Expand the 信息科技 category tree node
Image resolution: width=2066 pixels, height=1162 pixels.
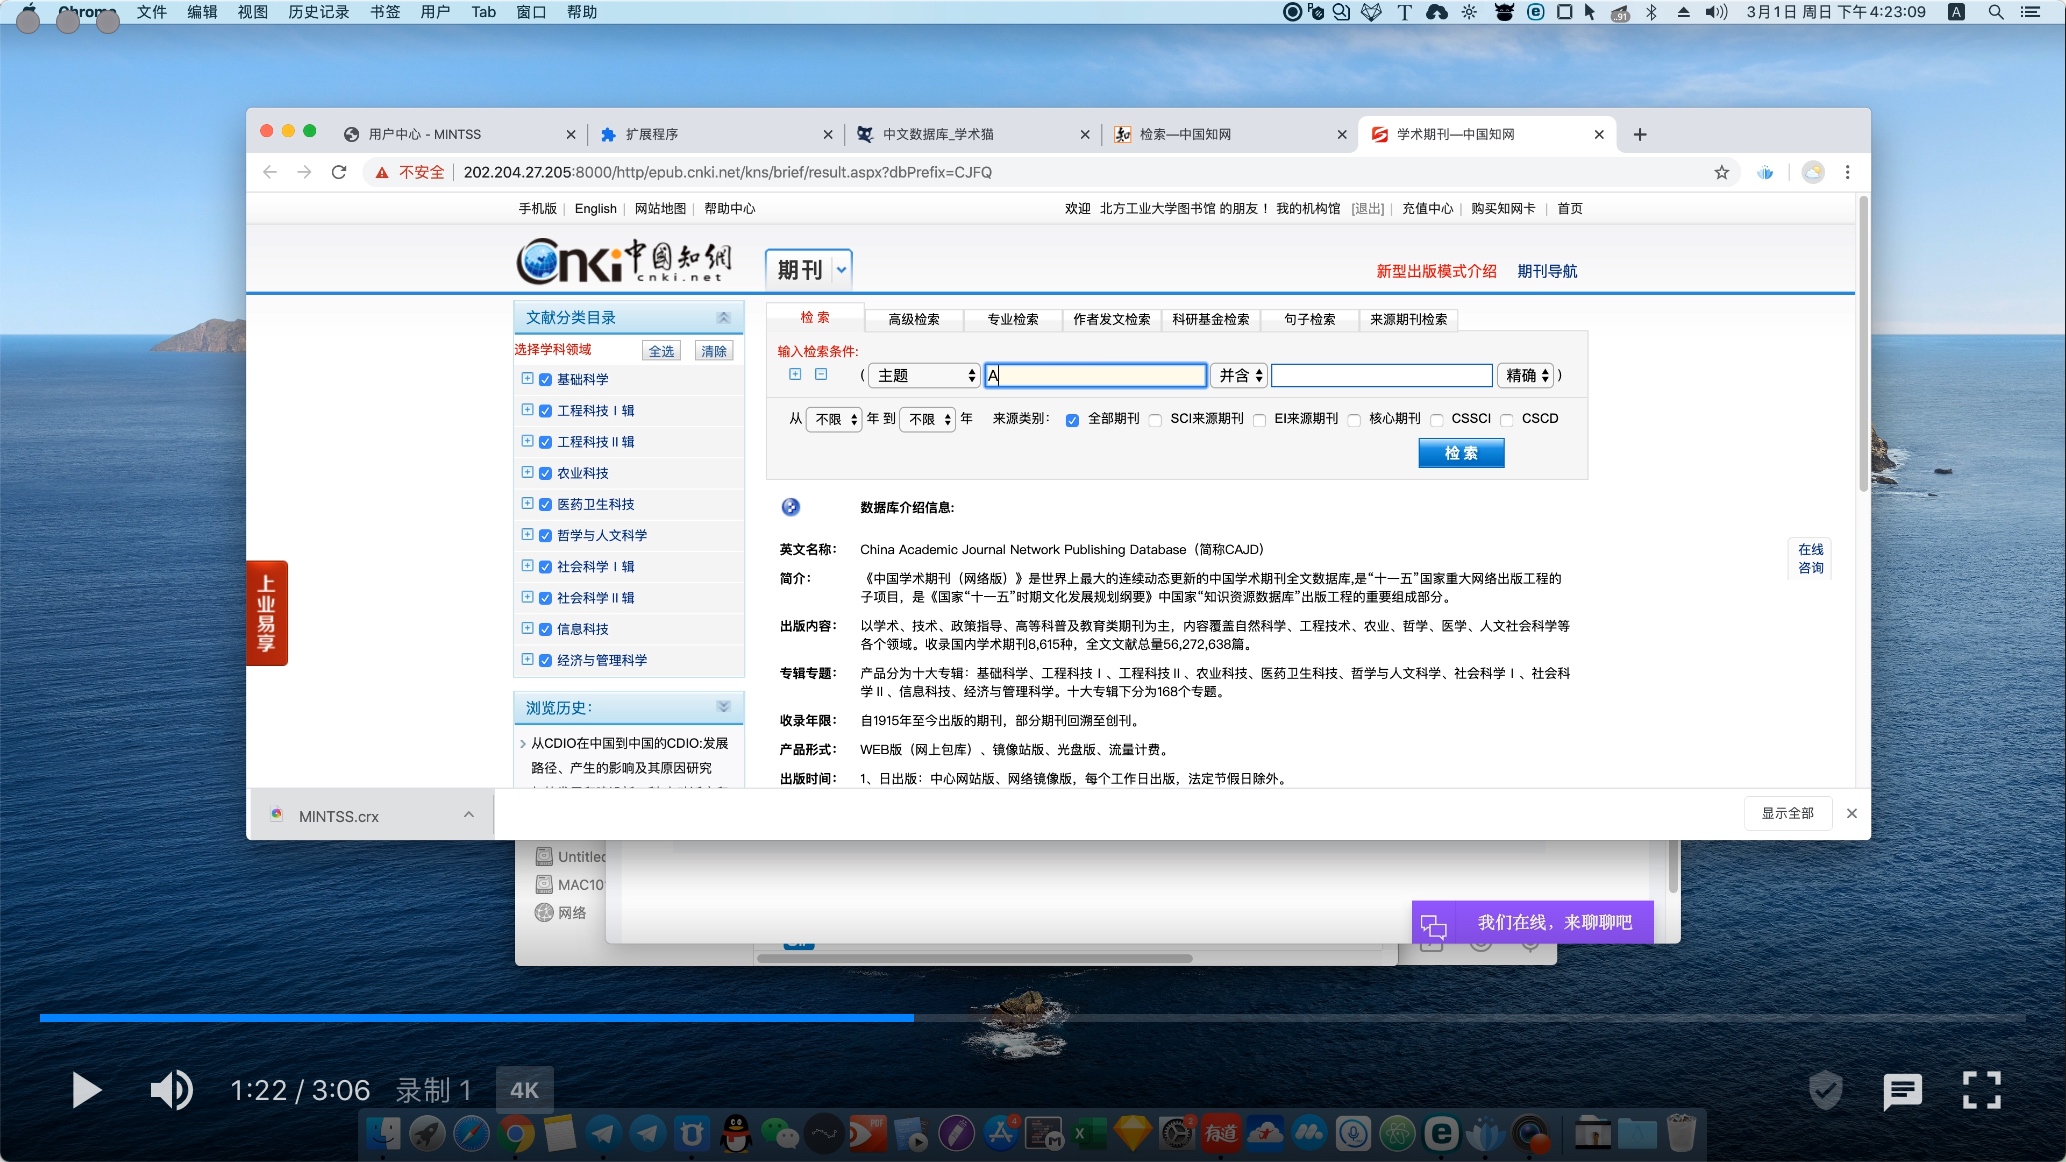[x=527, y=628]
